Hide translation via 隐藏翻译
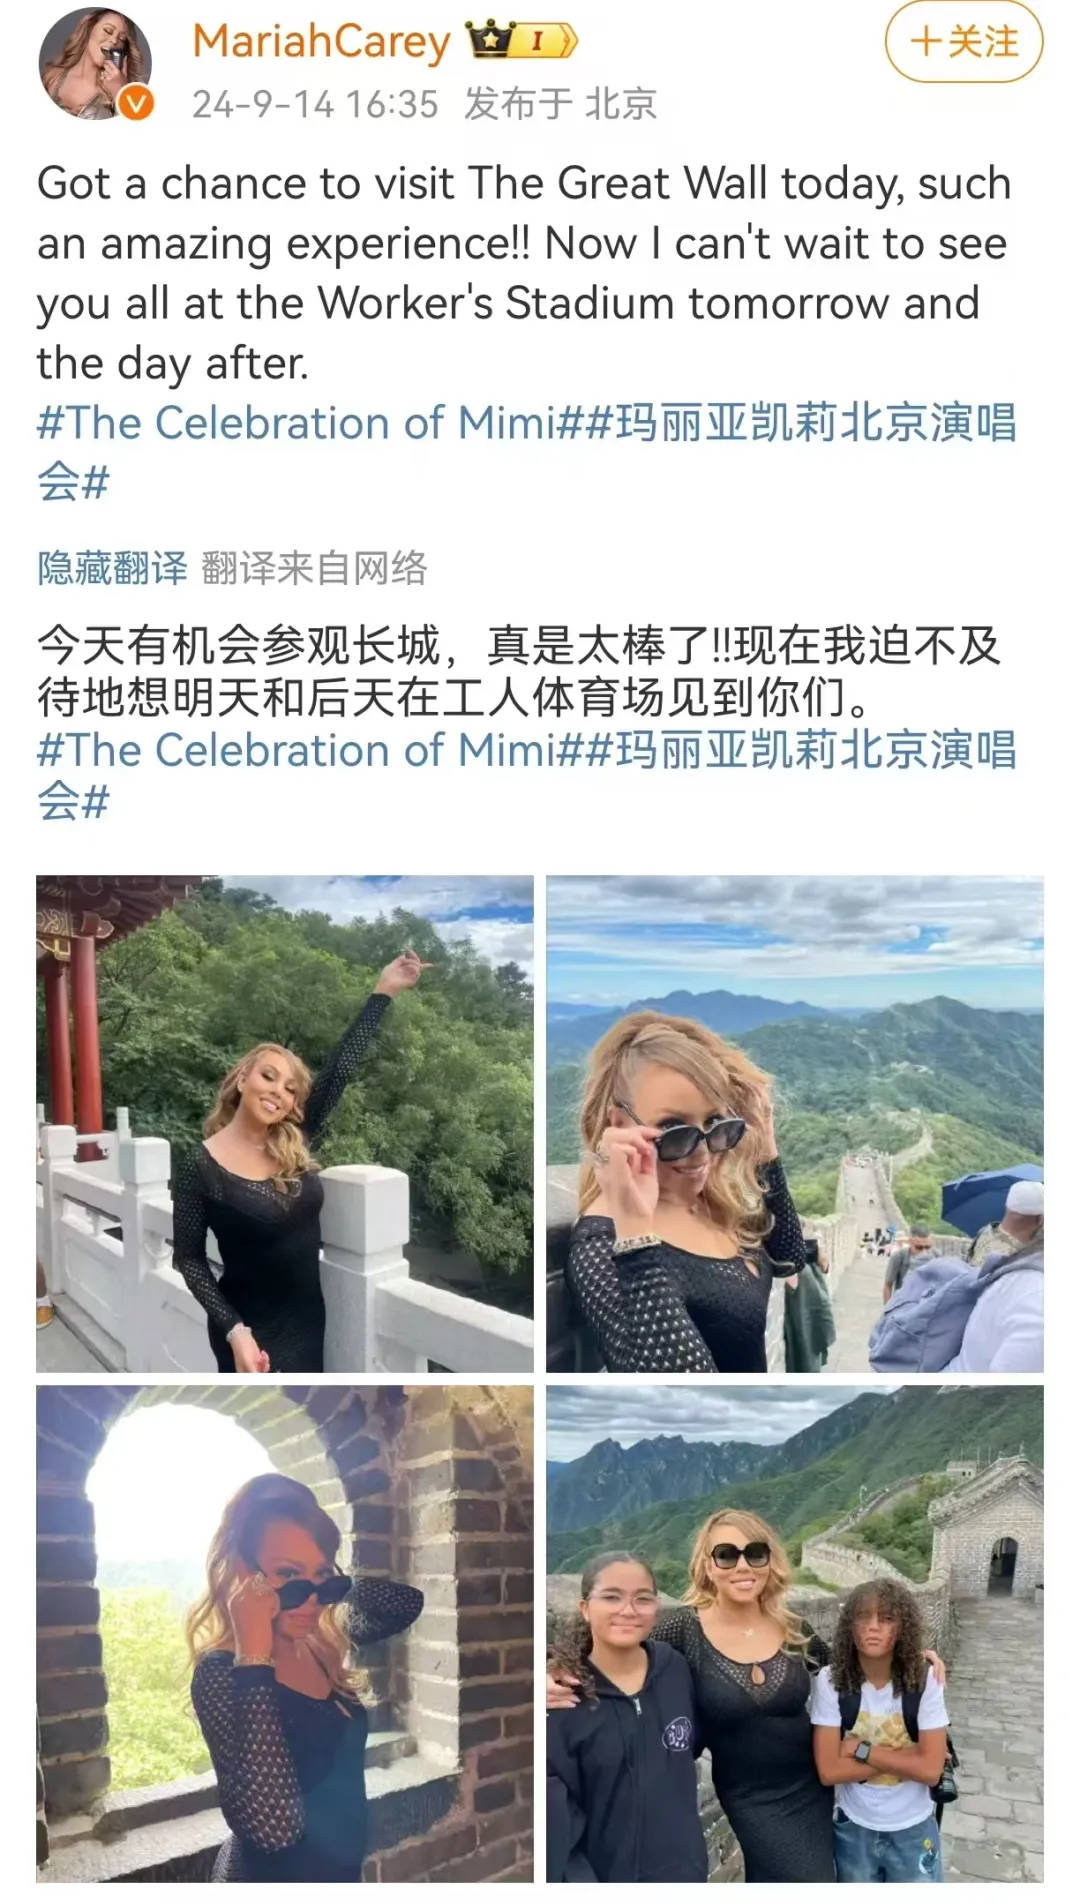 [x=112, y=568]
